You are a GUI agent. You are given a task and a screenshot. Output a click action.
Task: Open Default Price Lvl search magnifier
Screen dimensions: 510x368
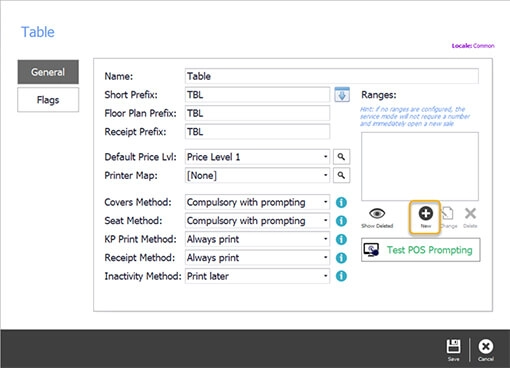[341, 157]
